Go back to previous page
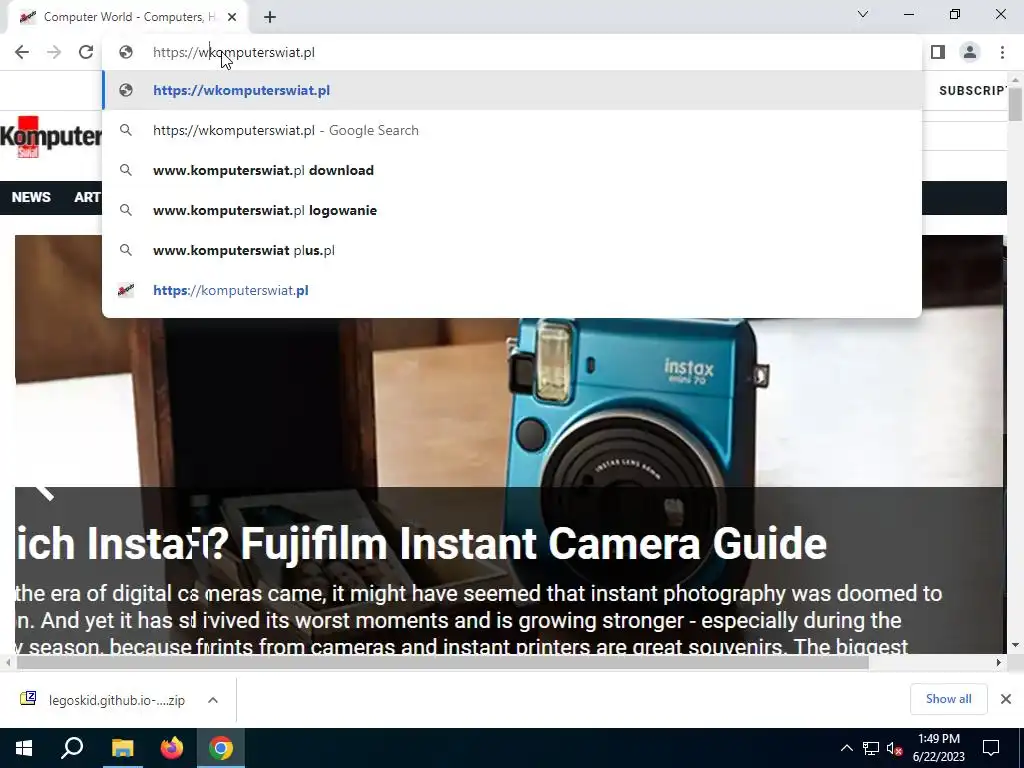 click(22, 52)
